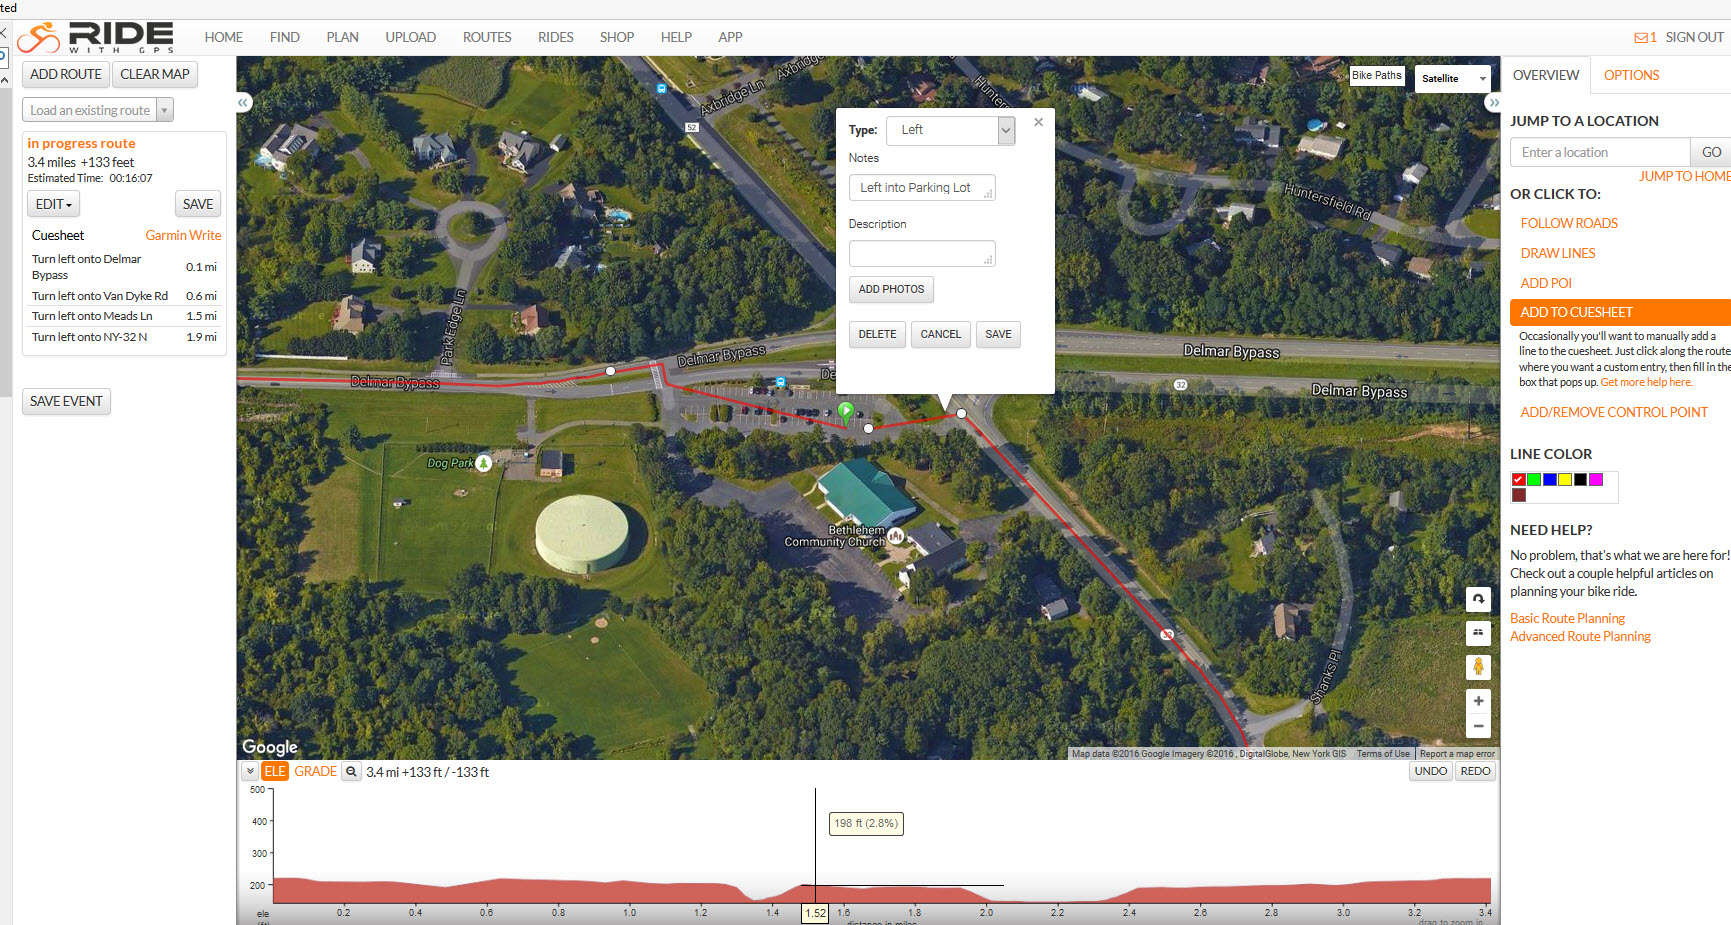Zoom out the map with the minus icon

pos(1478,726)
